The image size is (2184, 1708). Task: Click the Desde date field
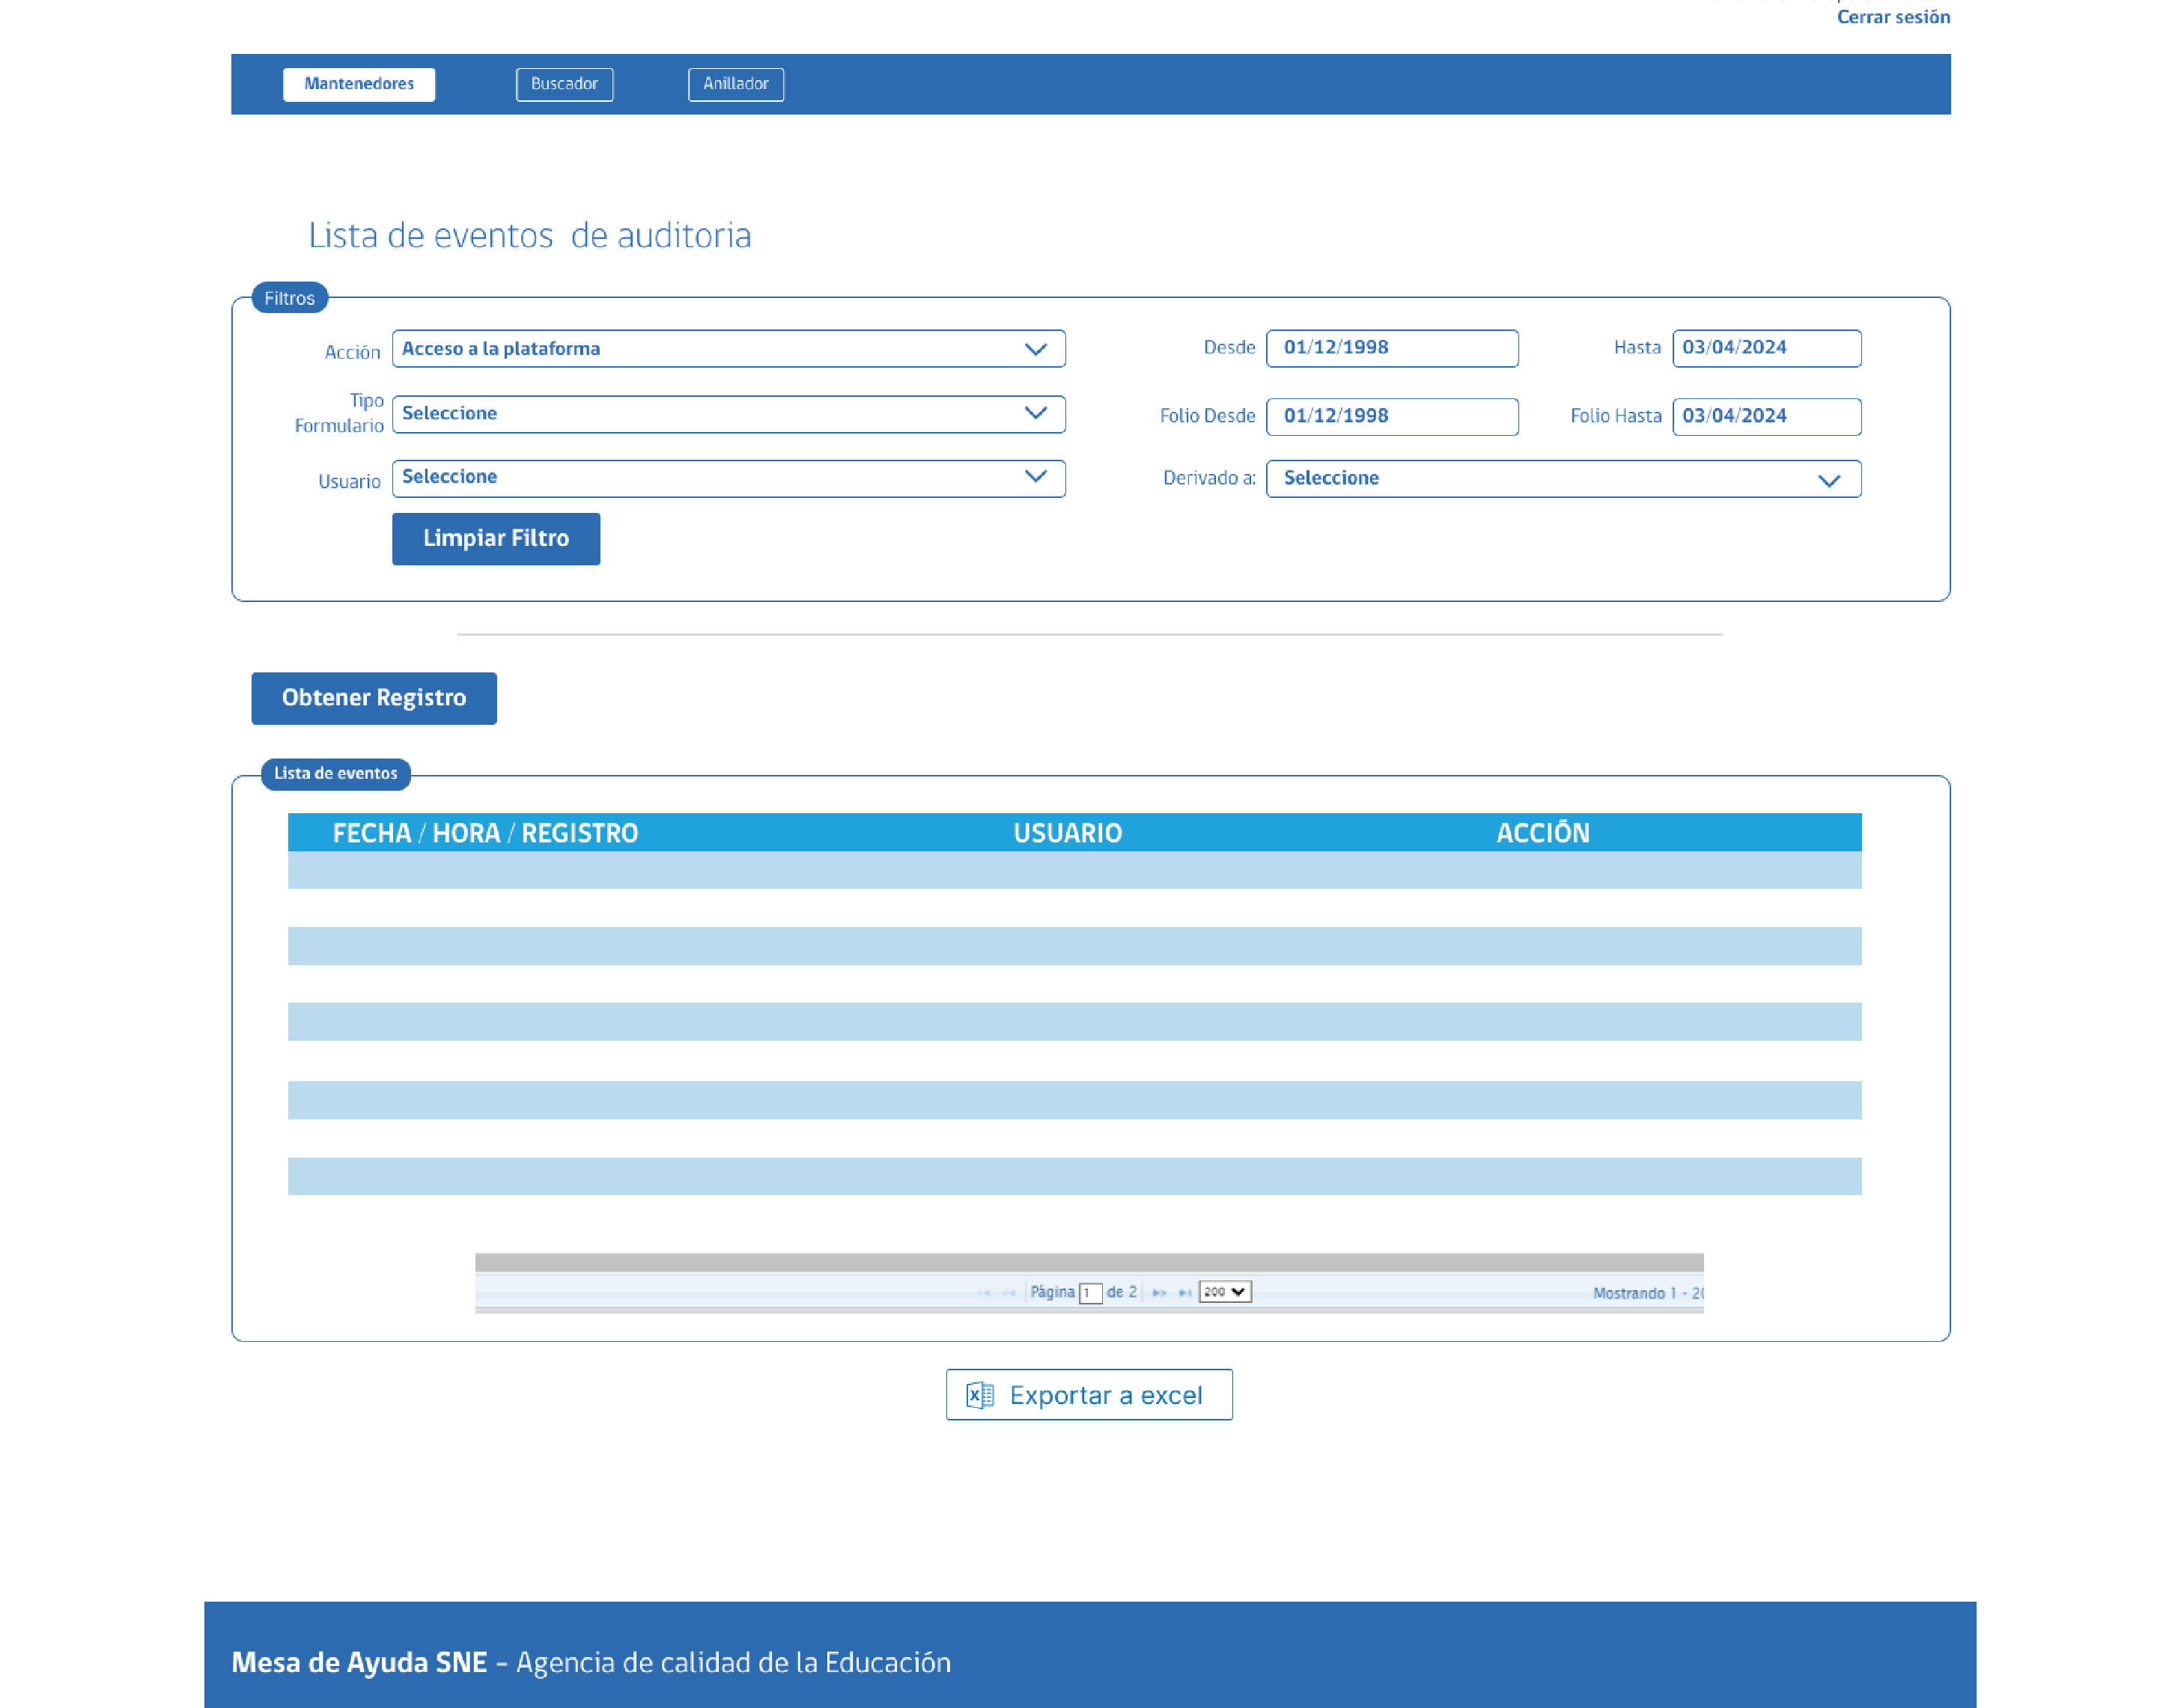(1392, 348)
